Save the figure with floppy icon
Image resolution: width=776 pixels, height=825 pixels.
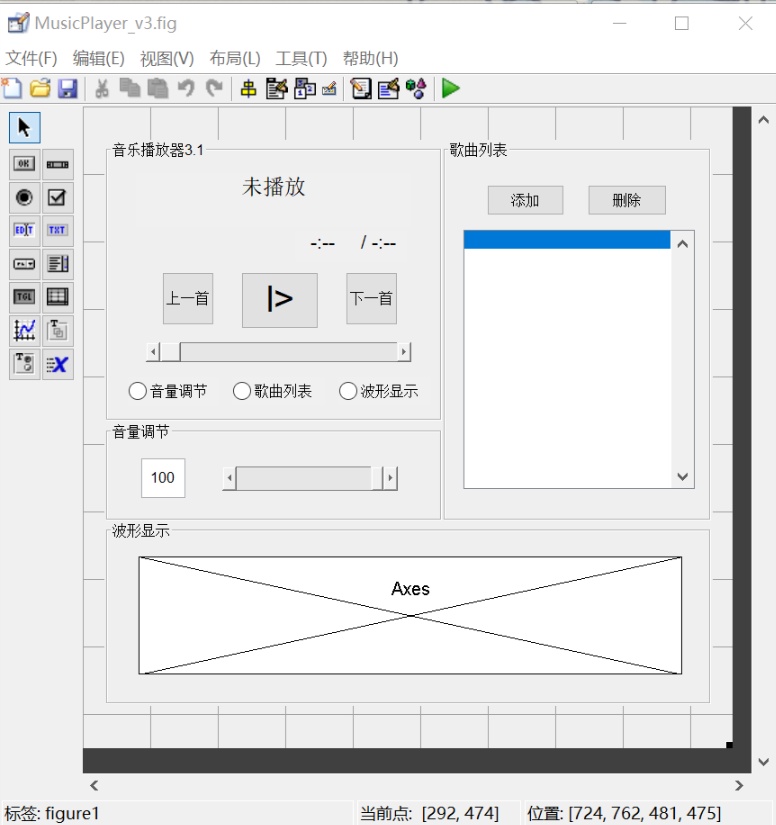click(x=67, y=88)
